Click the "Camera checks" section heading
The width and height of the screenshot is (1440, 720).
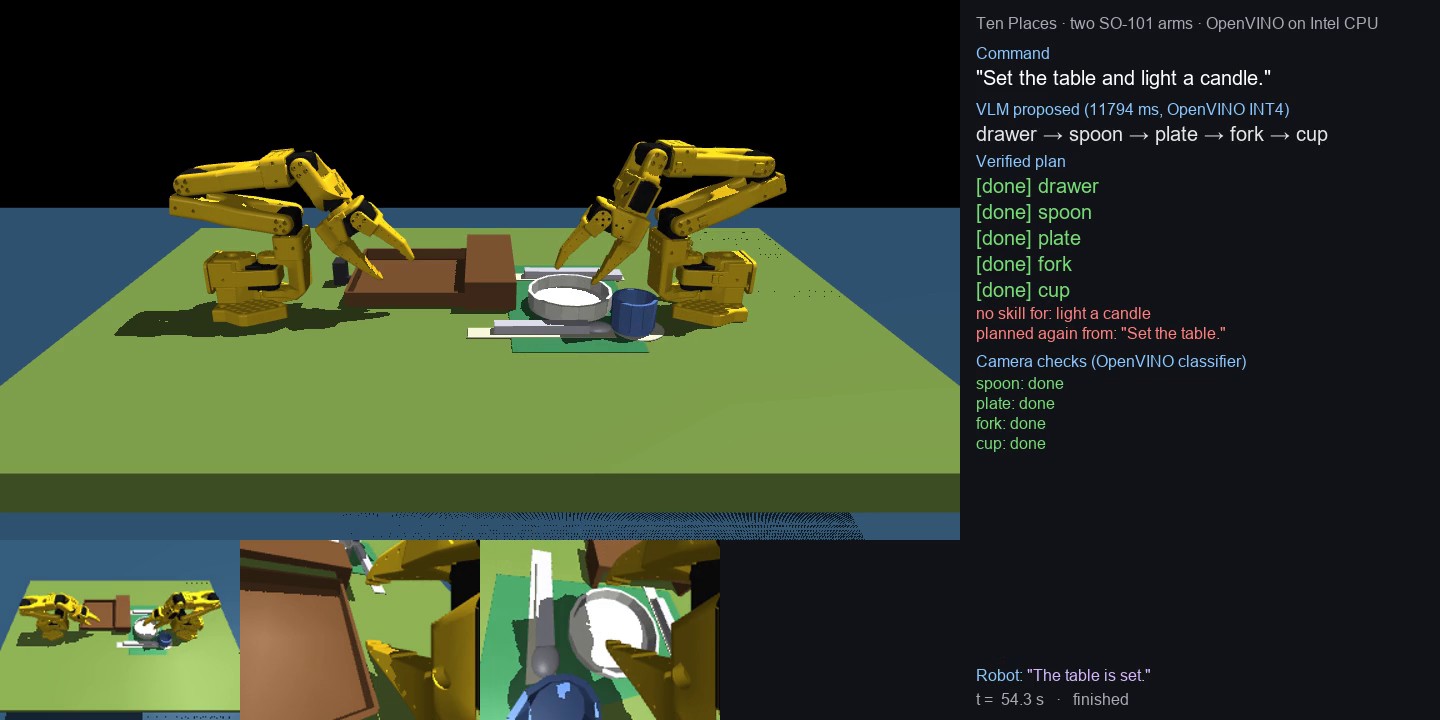[1111, 361]
